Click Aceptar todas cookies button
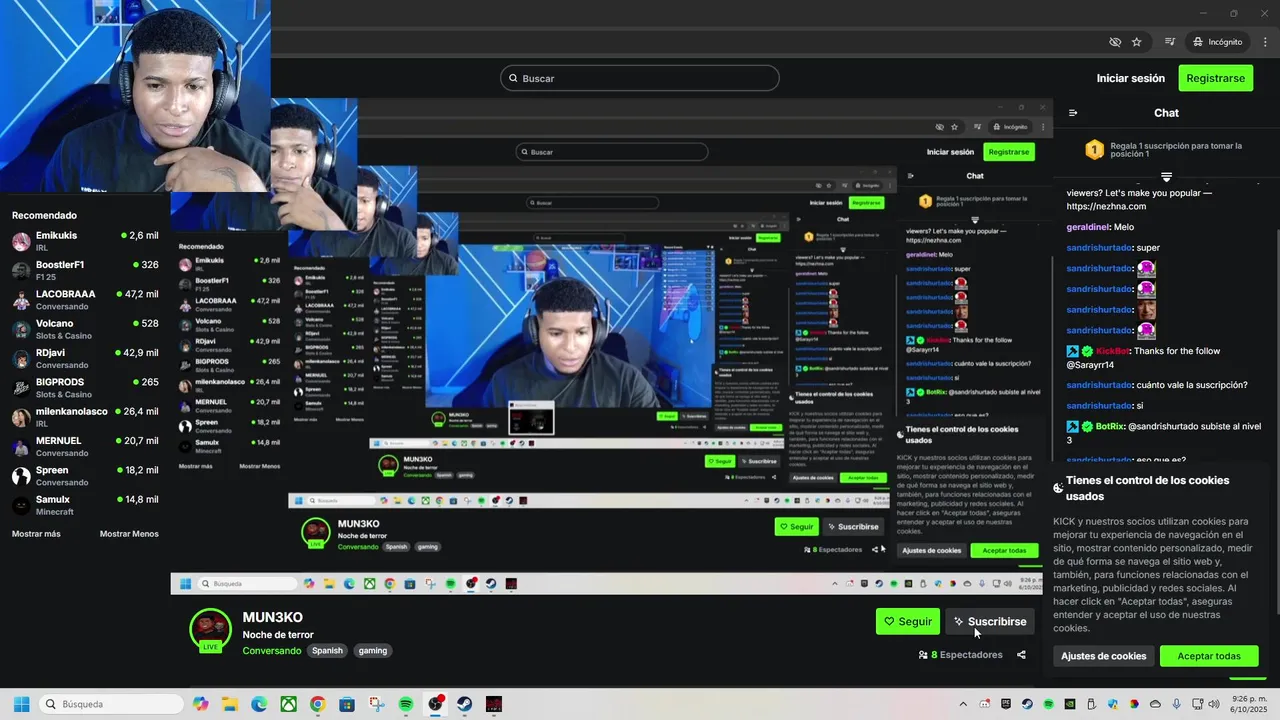The height and width of the screenshot is (720, 1280). (1209, 656)
